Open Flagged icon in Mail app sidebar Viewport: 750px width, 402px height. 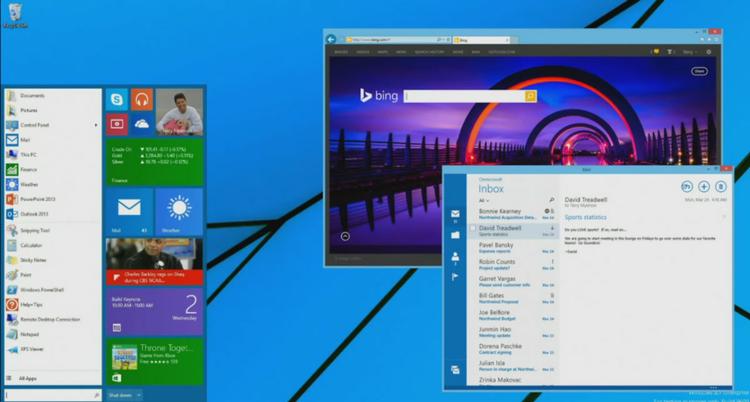point(455,277)
